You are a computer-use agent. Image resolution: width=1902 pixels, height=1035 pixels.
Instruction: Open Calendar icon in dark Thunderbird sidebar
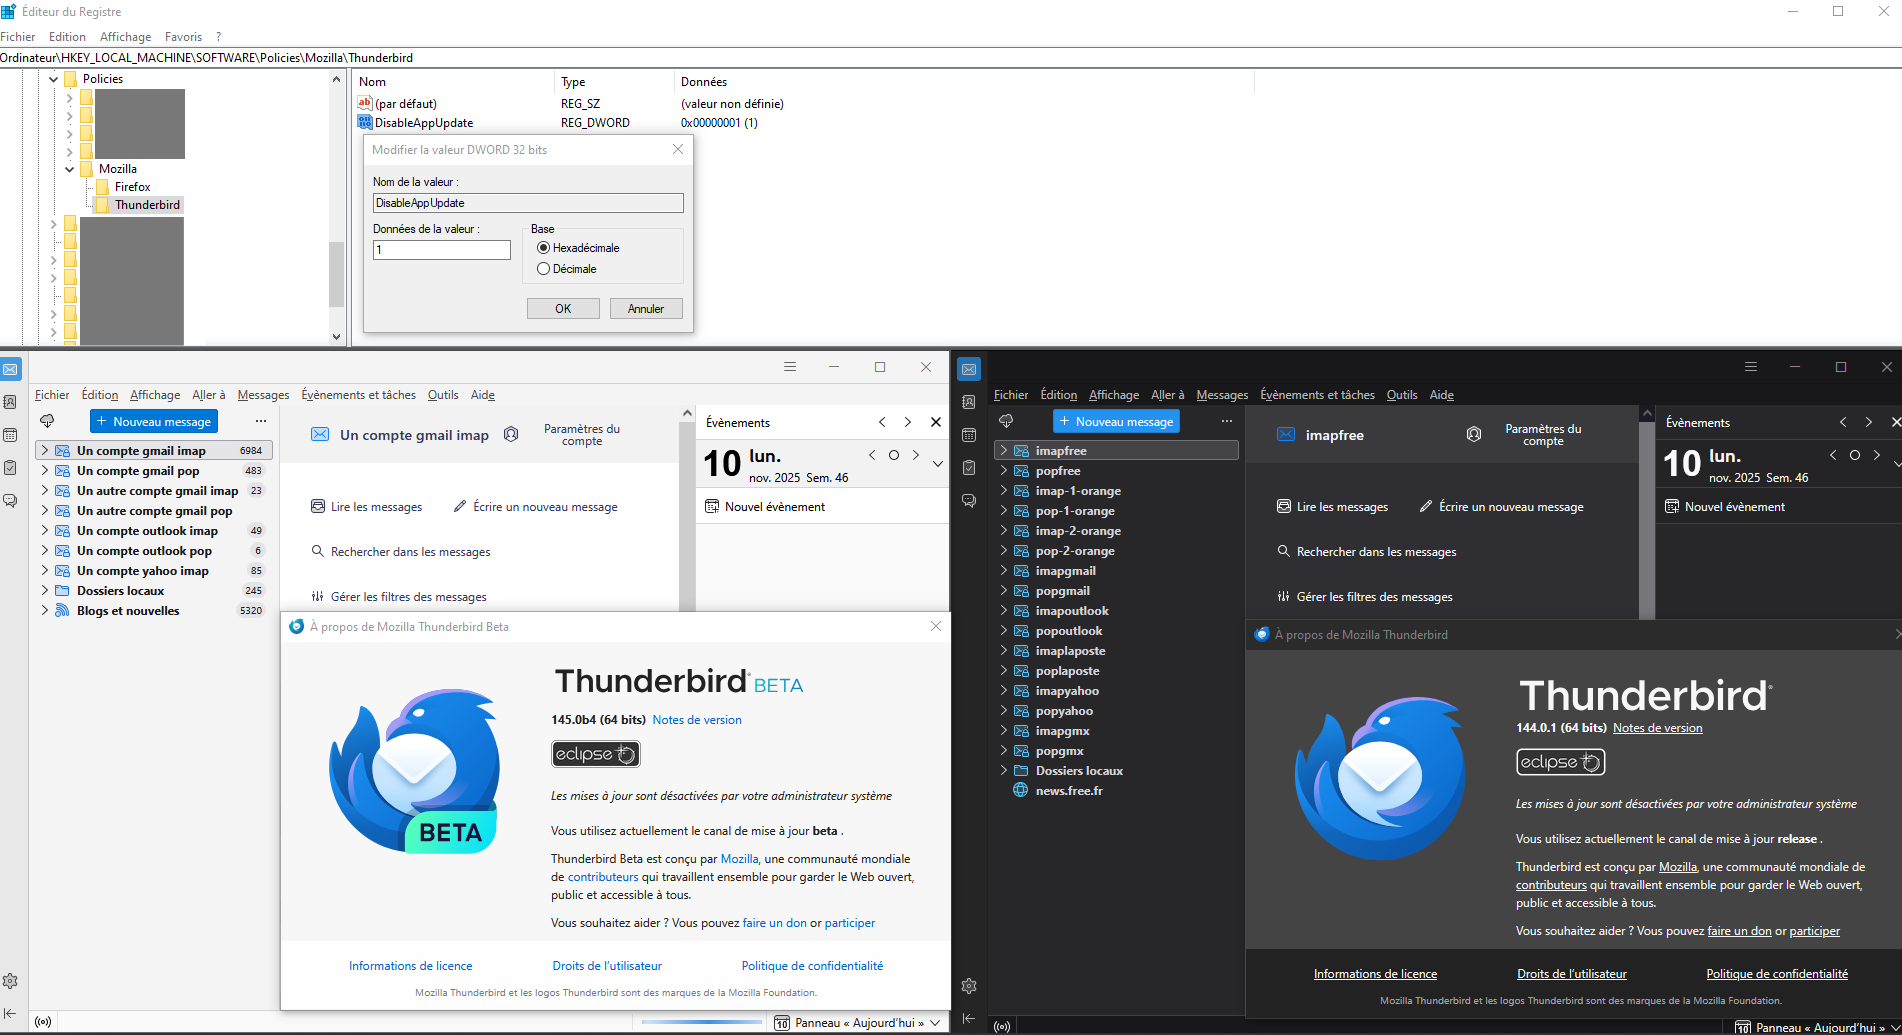(969, 435)
